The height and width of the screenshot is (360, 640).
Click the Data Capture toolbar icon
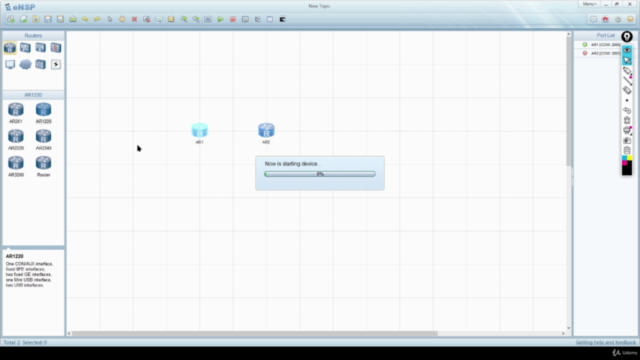[x=245, y=19]
